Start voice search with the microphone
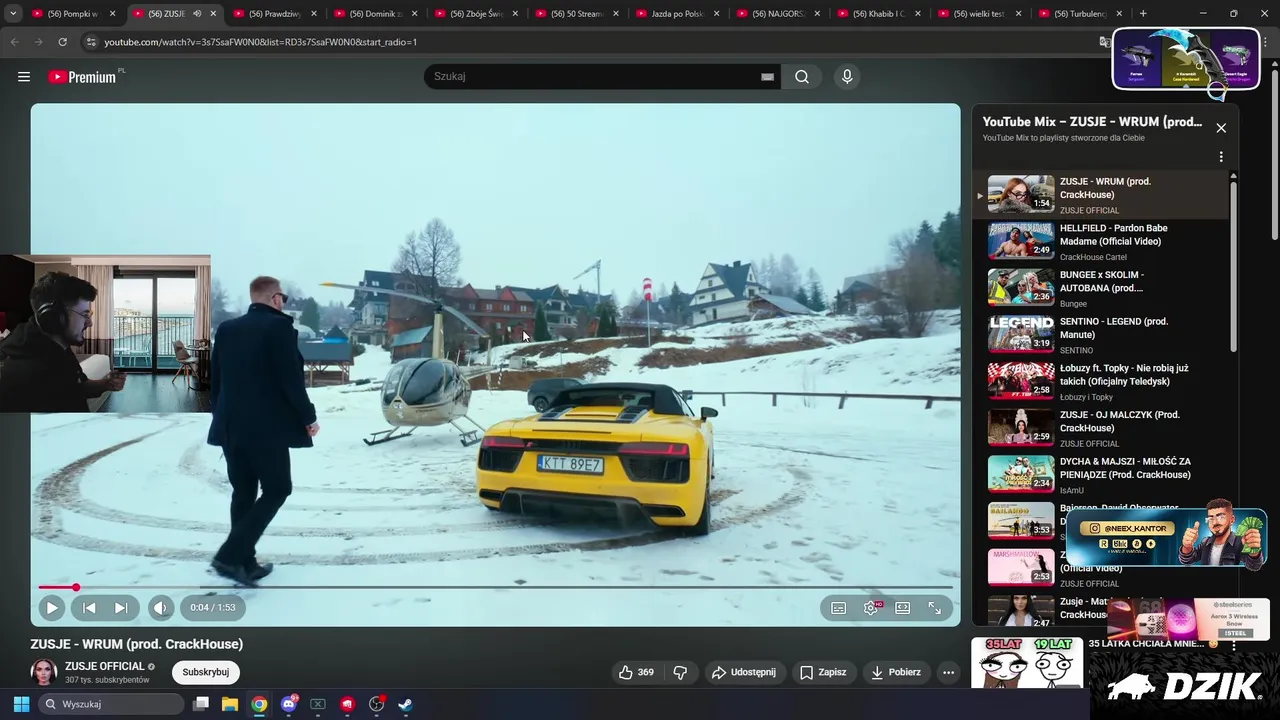 (x=847, y=77)
